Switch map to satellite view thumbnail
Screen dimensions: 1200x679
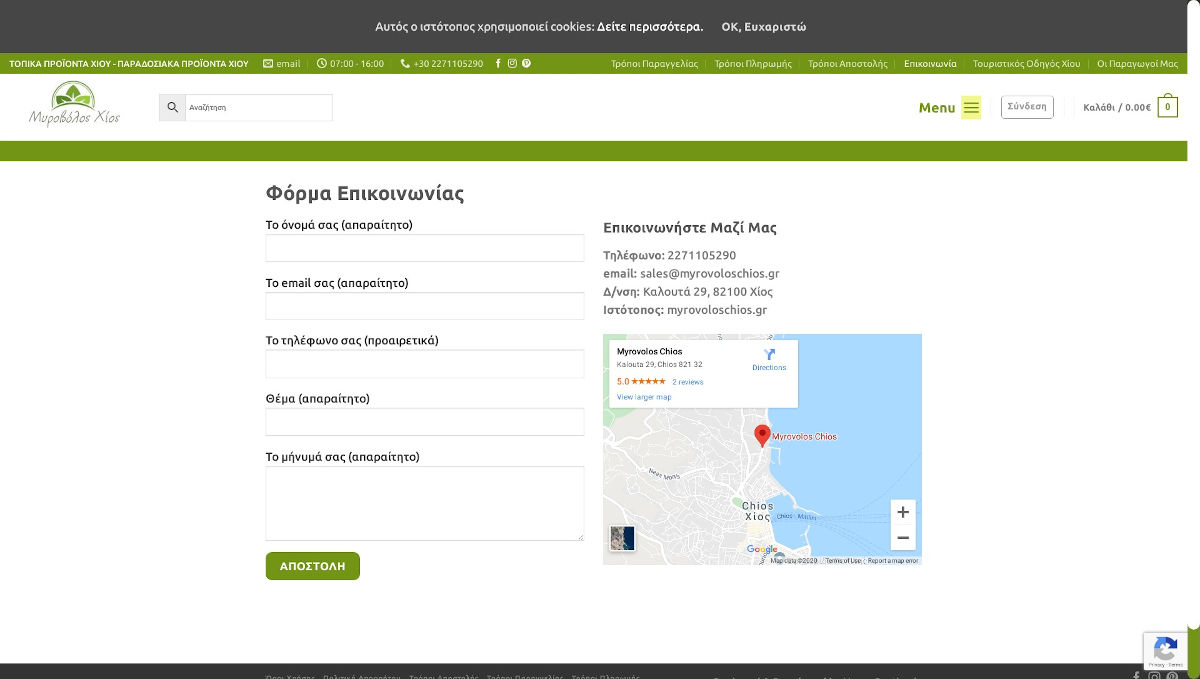click(622, 538)
